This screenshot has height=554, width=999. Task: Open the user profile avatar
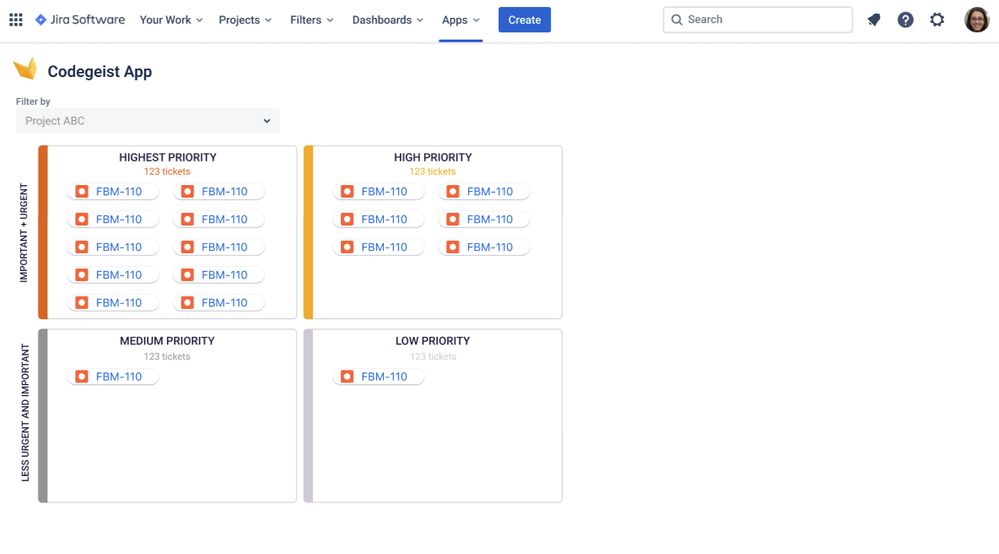coord(976,20)
